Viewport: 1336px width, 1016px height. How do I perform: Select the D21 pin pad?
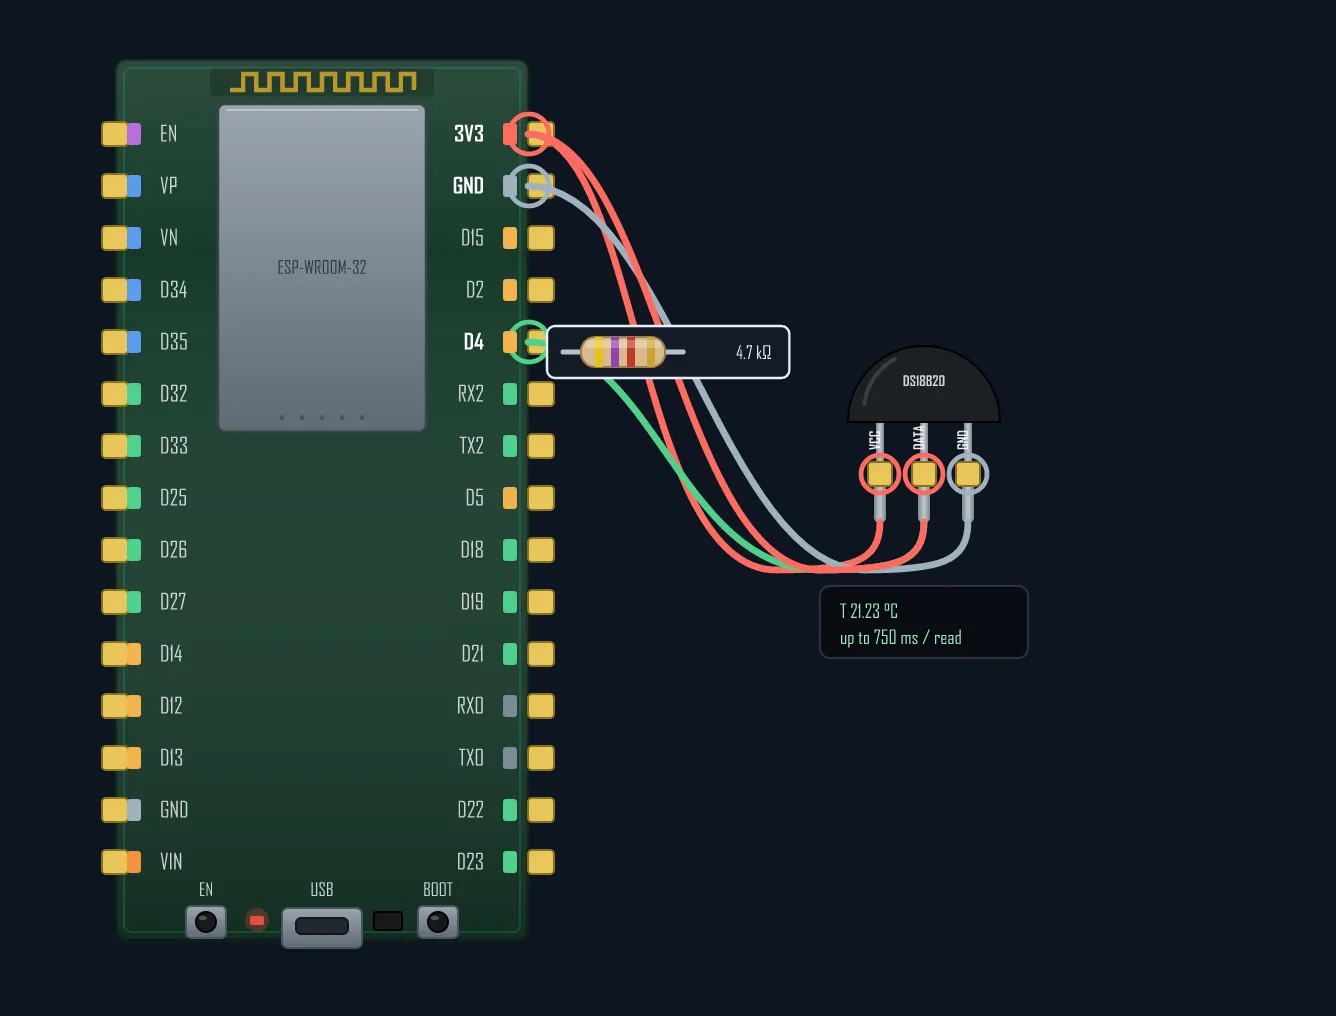(x=541, y=654)
